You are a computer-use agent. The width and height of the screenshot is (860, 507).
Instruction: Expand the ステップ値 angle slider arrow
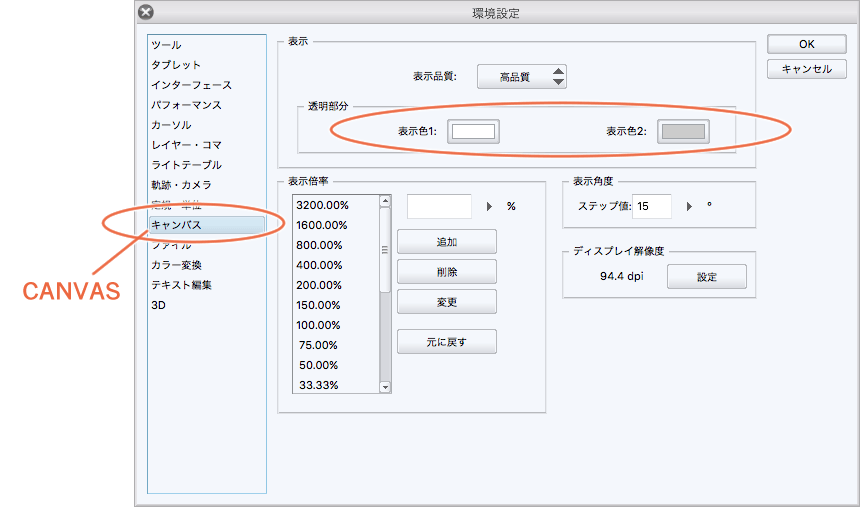tap(689, 206)
